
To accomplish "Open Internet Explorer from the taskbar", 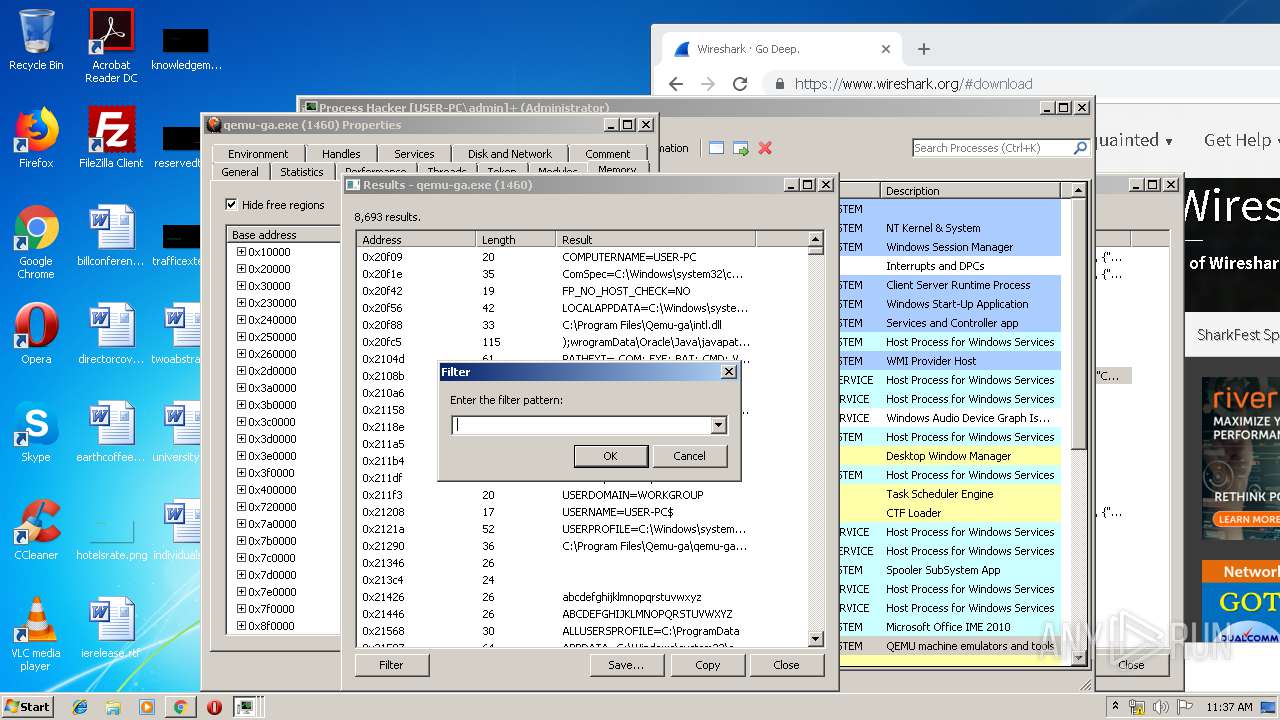I will point(80,707).
